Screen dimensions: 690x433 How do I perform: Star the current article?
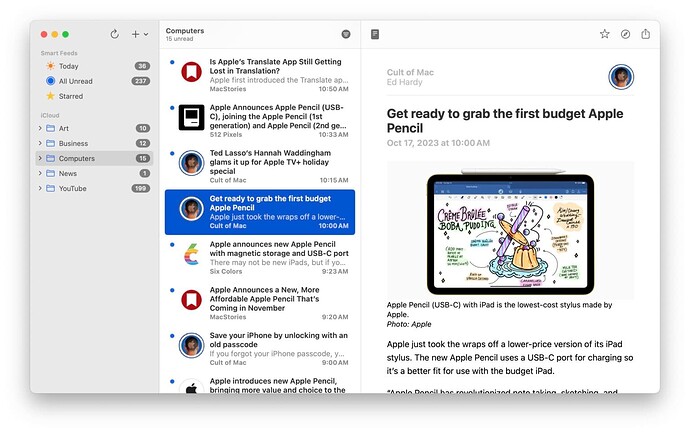(605, 34)
